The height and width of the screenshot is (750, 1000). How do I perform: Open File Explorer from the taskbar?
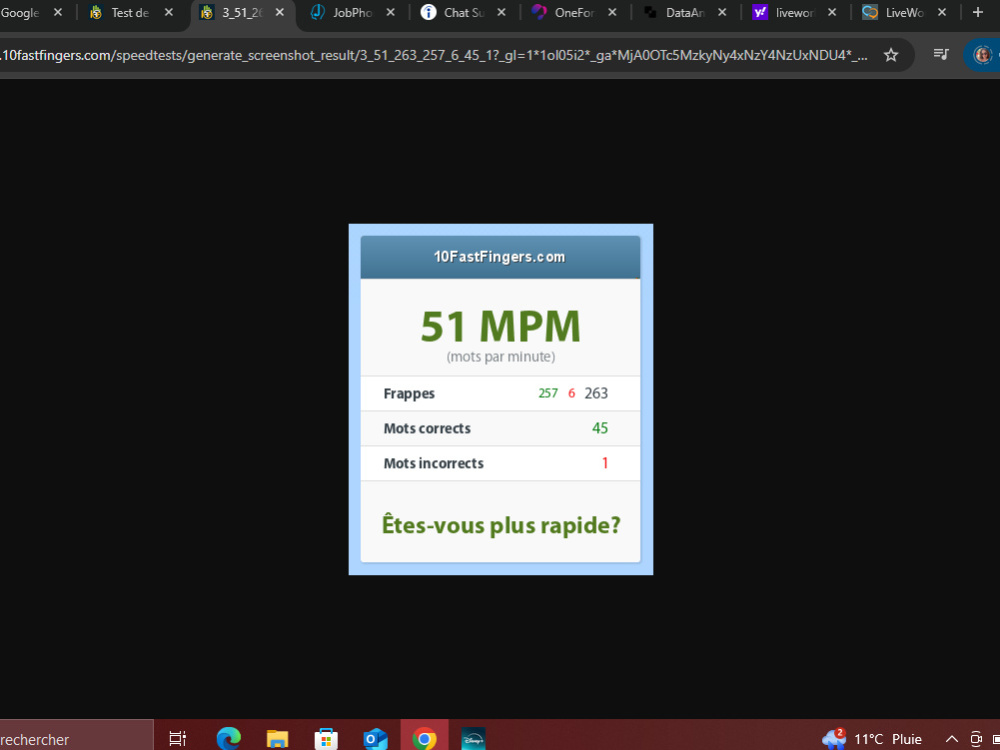pyautogui.click(x=277, y=739)
